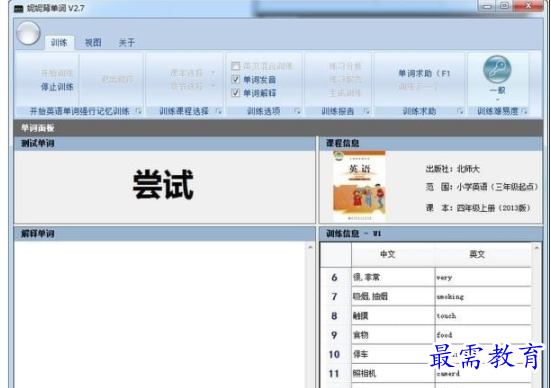Viewport: 551px width, 388px height.
Task: Close the 妮妮背单词 V2.7 window
Action: coord(528,6)
